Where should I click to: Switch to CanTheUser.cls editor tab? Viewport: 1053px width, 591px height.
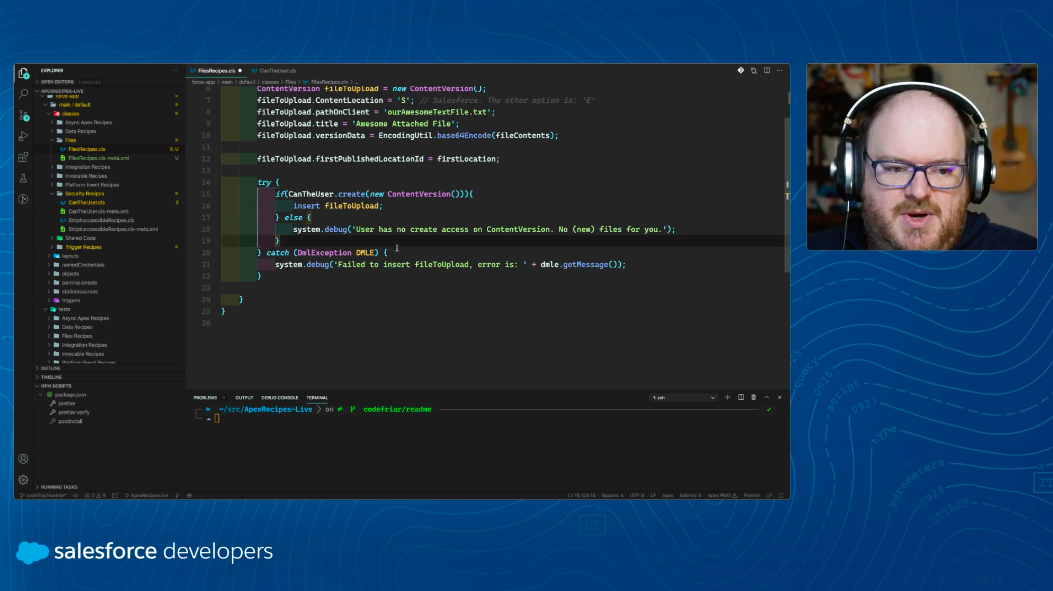click(277, 71)
